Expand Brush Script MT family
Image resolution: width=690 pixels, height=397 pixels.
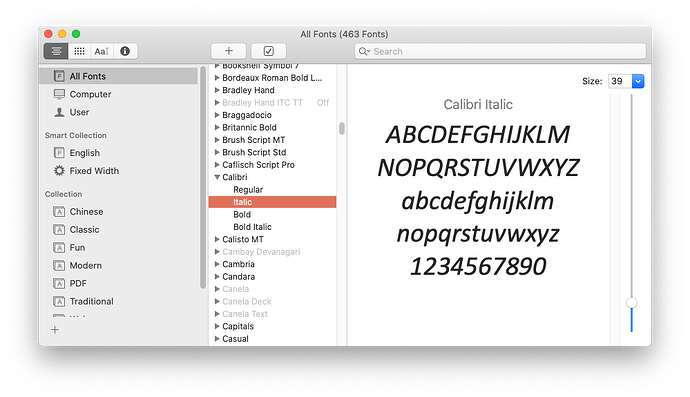[x=217, y=140]
